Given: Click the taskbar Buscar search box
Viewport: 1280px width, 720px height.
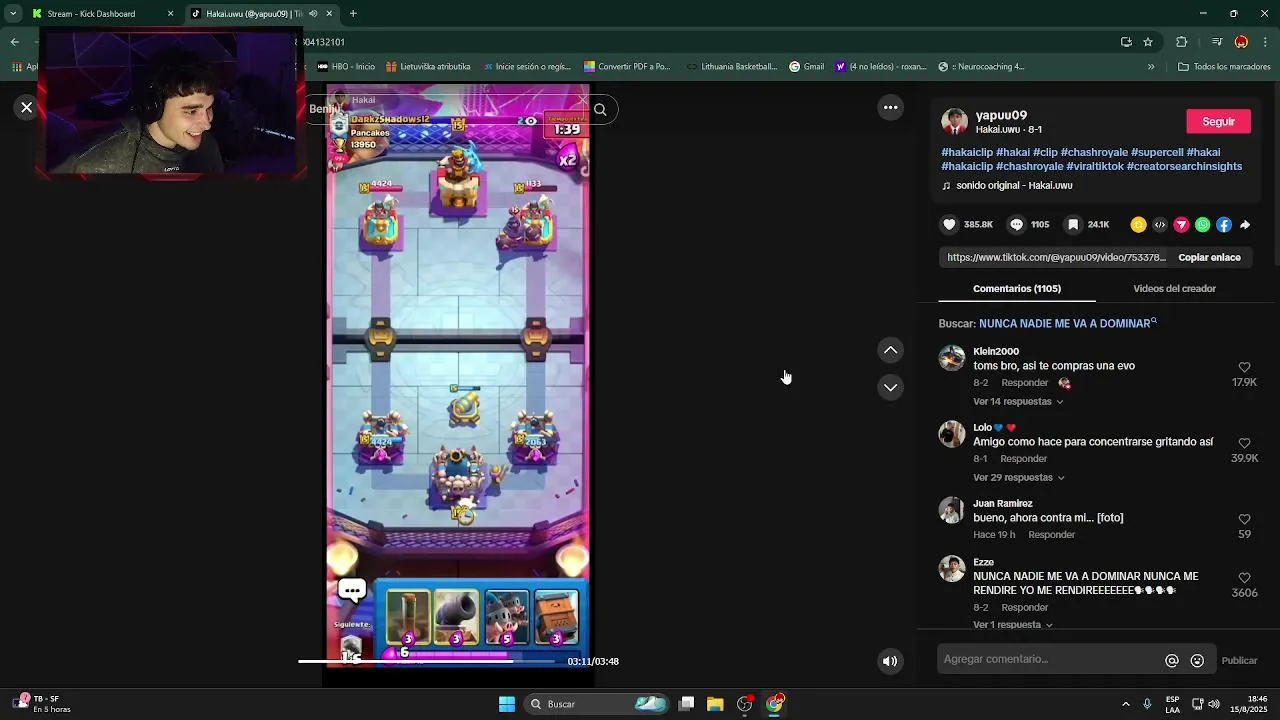Looking at the screenshot, I should pos(598,704).
